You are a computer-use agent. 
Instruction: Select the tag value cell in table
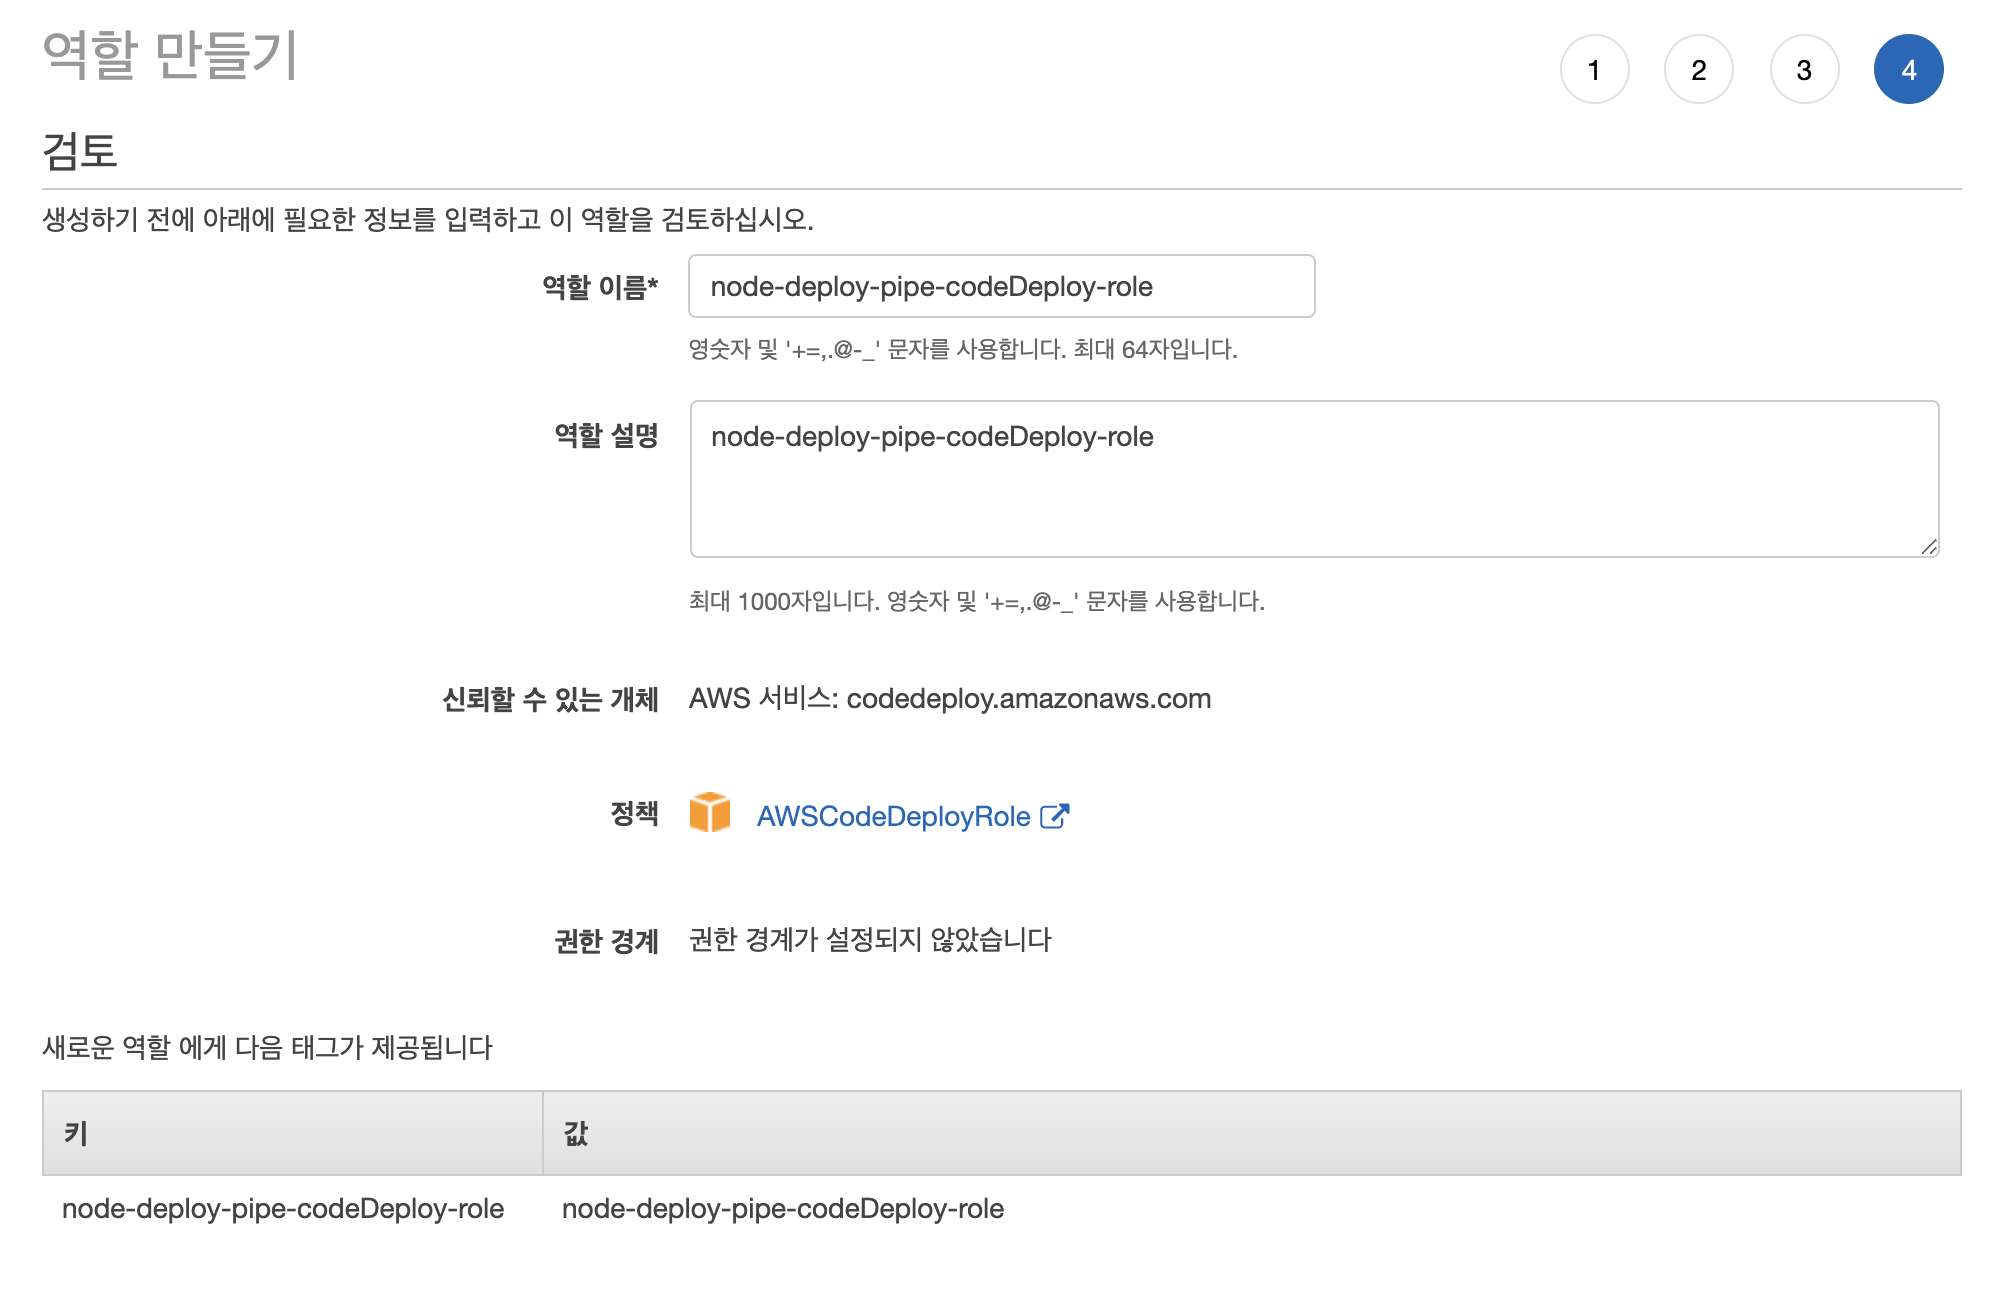(783, 1209)
